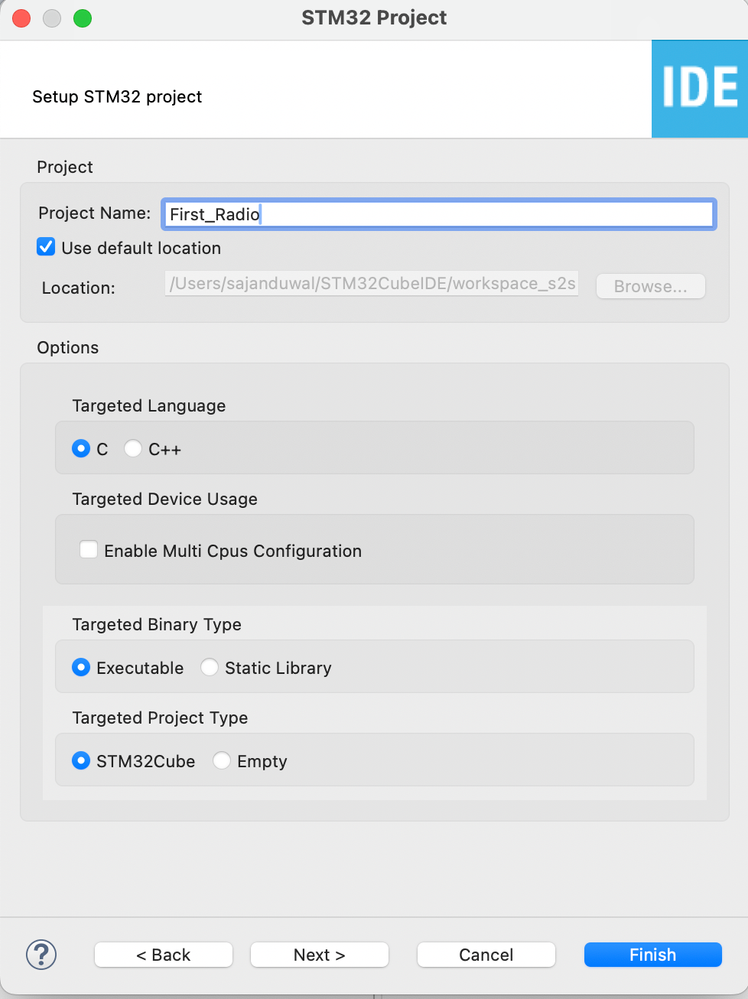Click the help question mark icon
This screenshot has width=748, height=999.
pyautogui.click(x=41, y=954)
